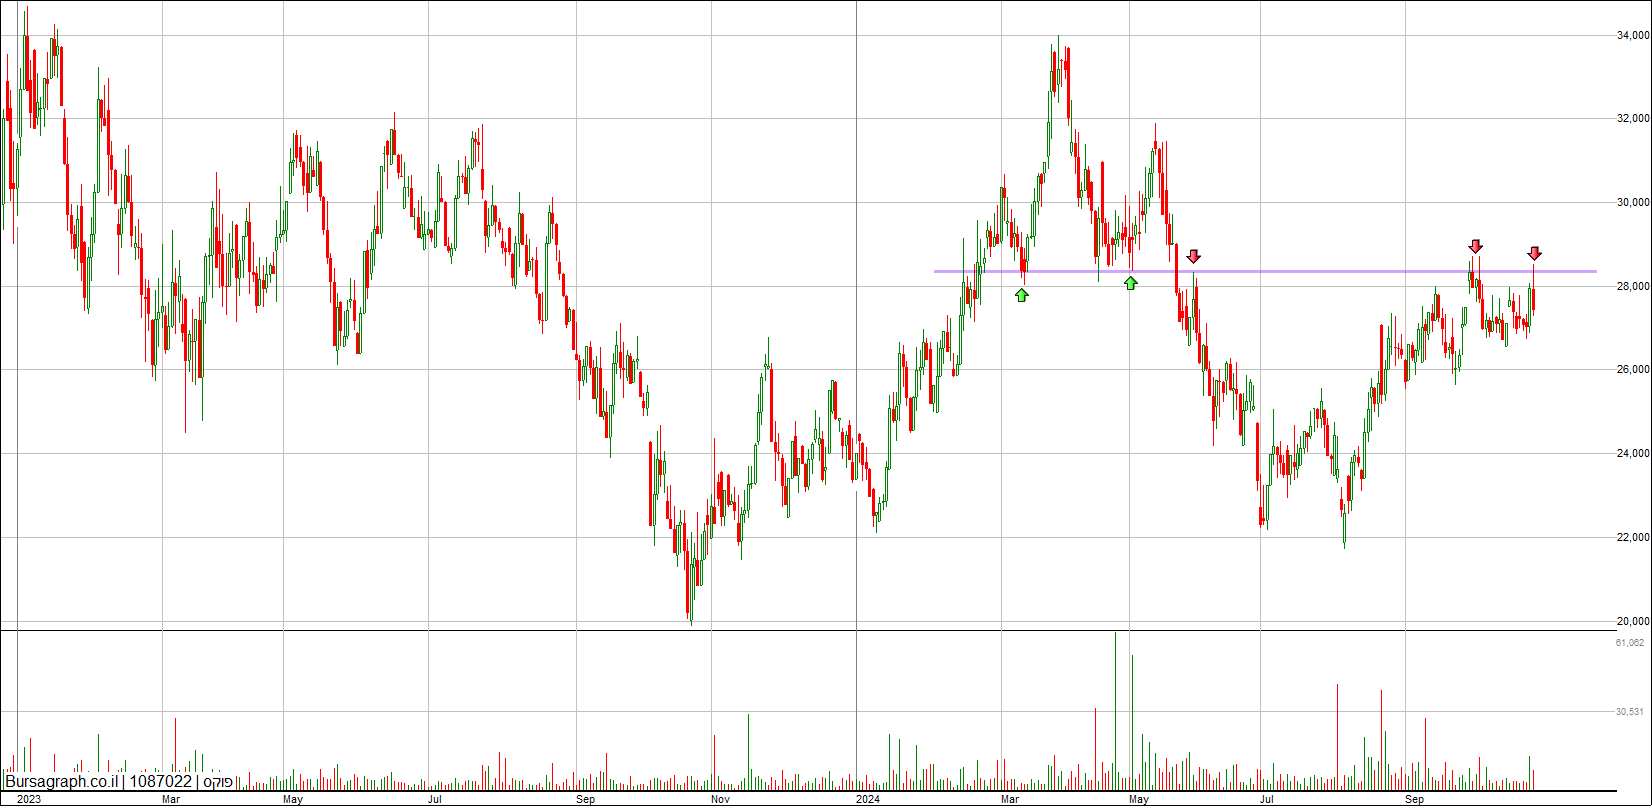Click the 20,000 price axis label

click(x=1633, y=621)
